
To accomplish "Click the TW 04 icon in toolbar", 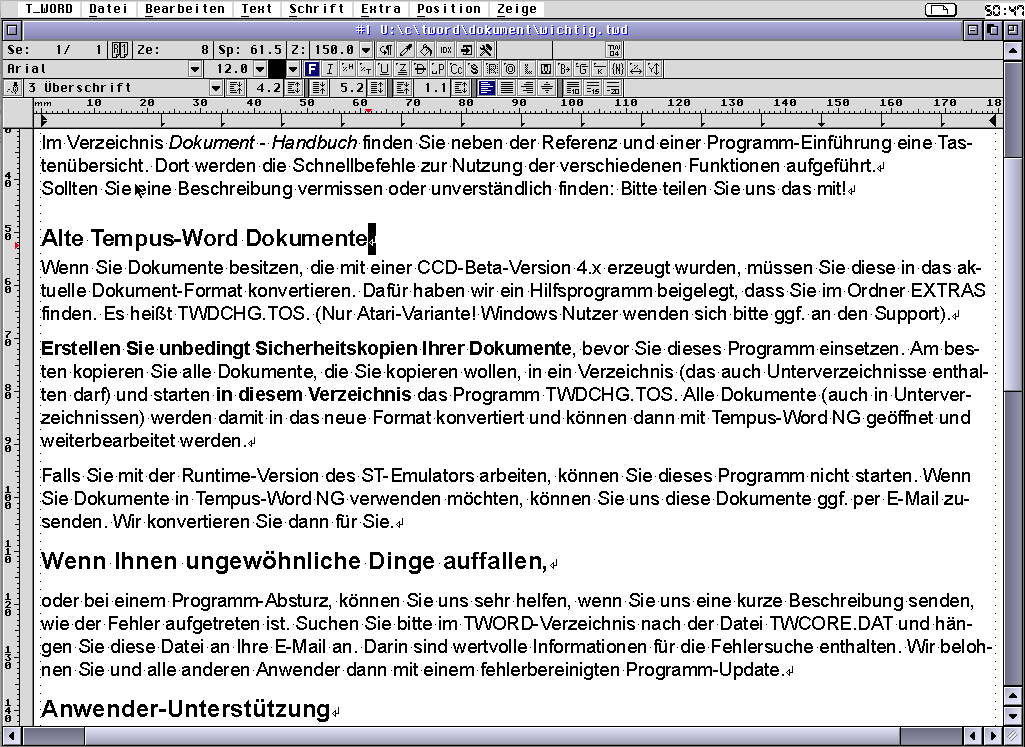I will pyautogui.click(x=614, y=49).
